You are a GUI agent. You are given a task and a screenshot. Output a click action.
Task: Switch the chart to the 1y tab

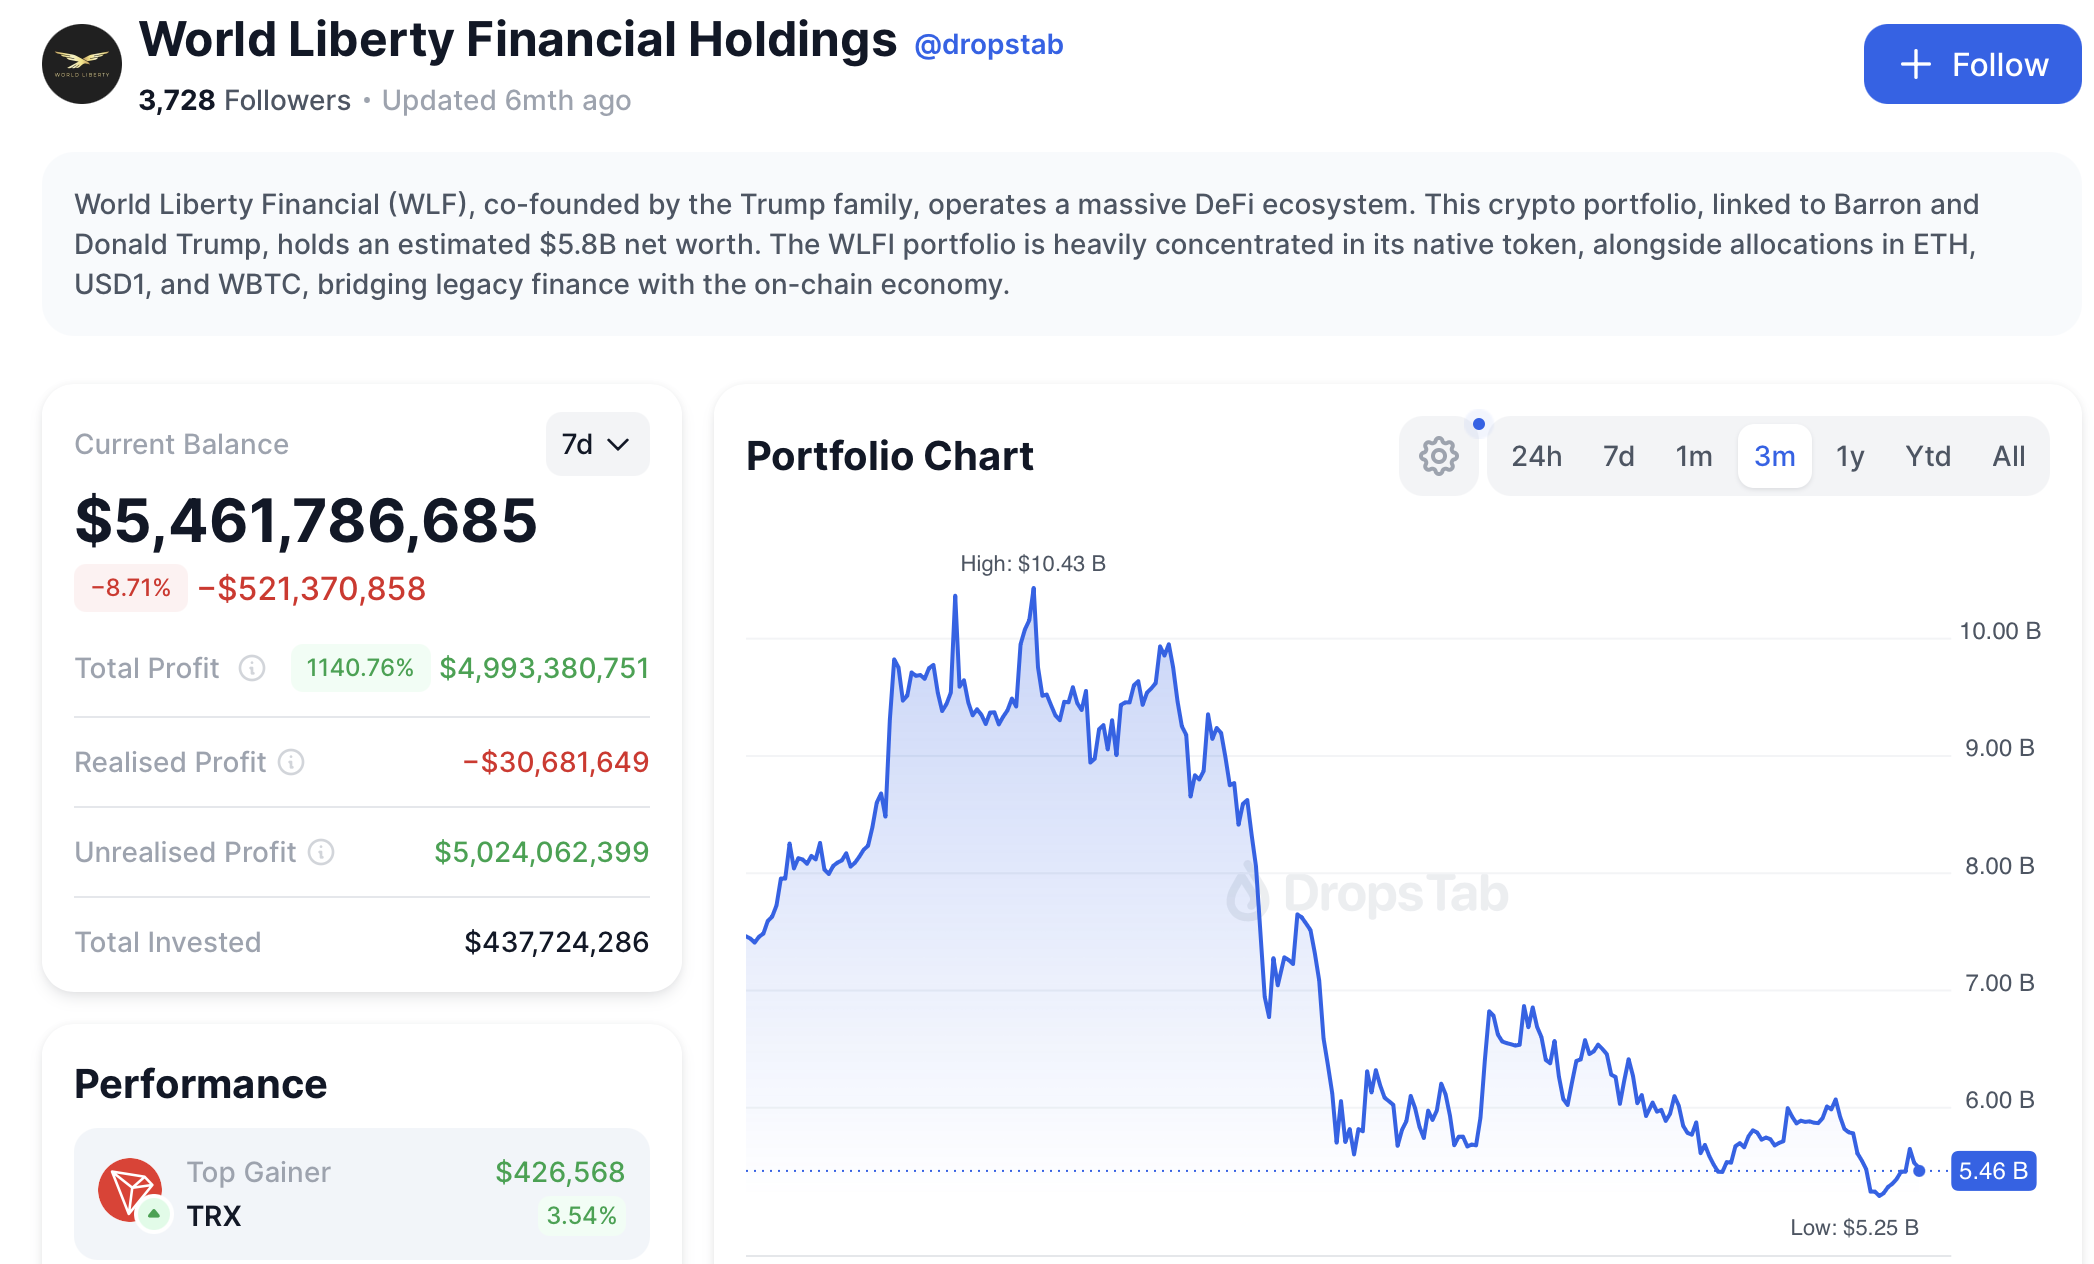1851,456
